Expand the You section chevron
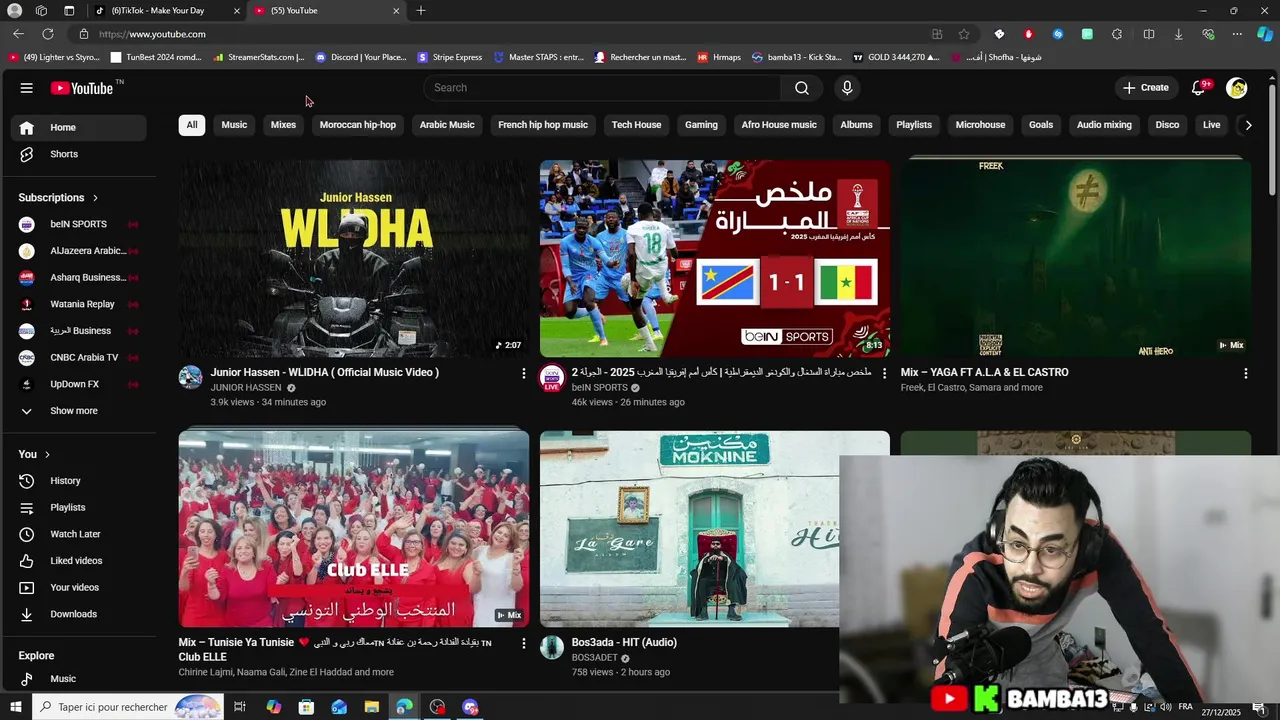1280x720 pixels. pyautogui.click(x=47, y=454)
